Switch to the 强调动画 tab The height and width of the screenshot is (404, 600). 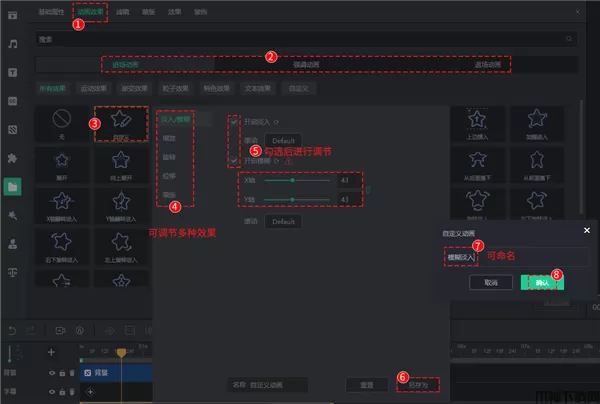(306, 65)
